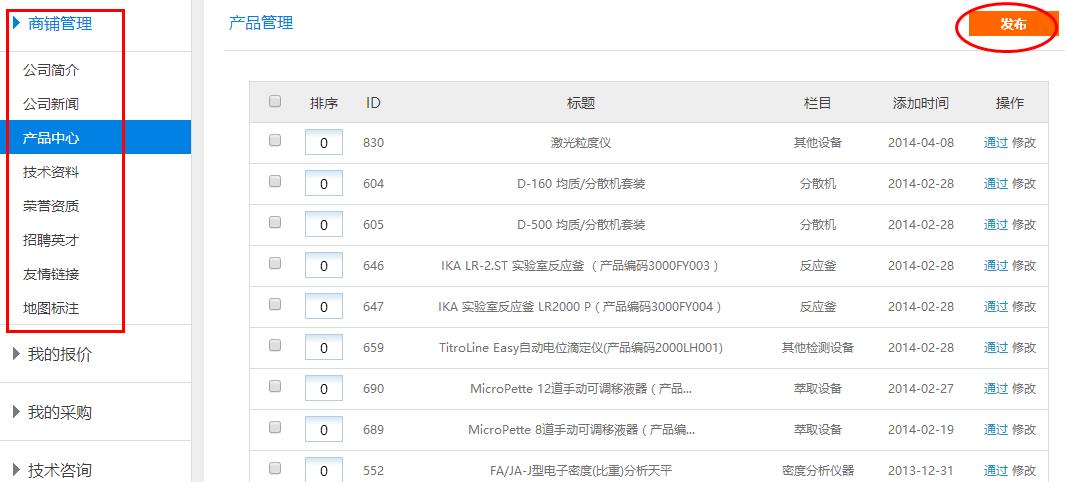Click 密度分析仪器 category cell
The image size is (1065, 482).
click(x=818, y=470)
